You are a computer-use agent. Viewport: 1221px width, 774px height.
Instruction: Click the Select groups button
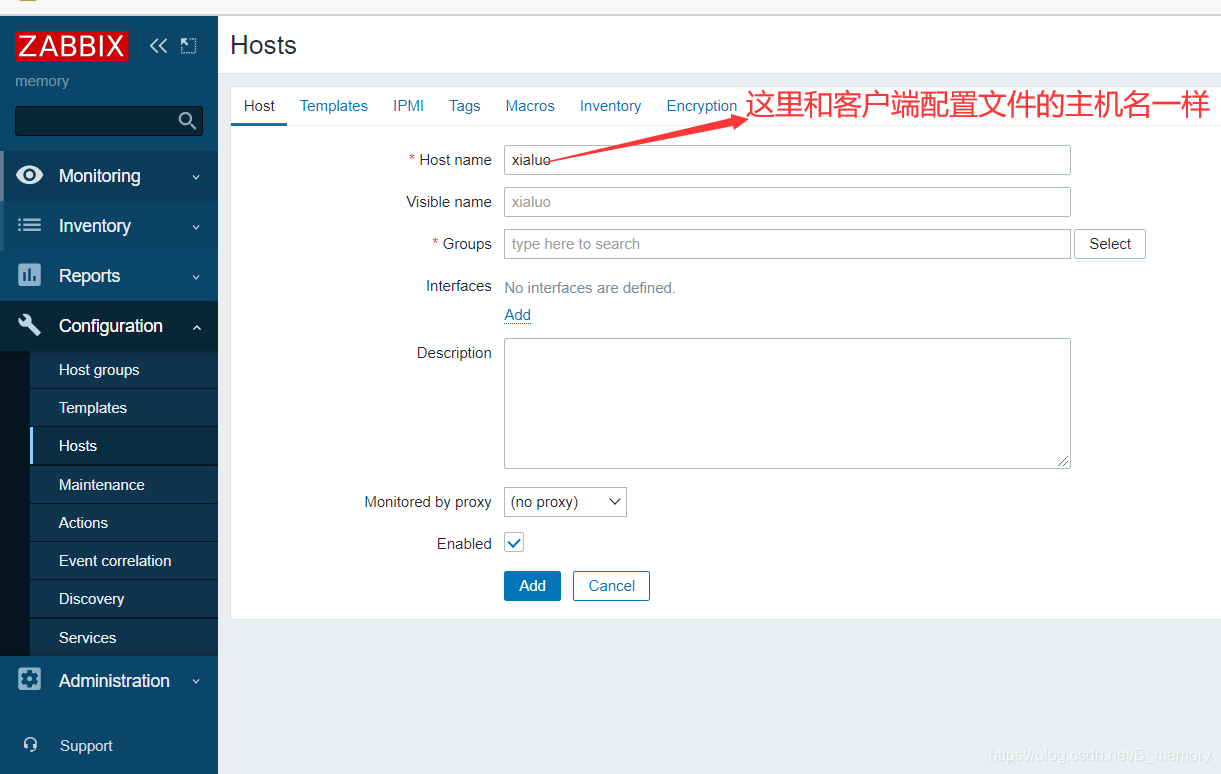[1110, 244]
